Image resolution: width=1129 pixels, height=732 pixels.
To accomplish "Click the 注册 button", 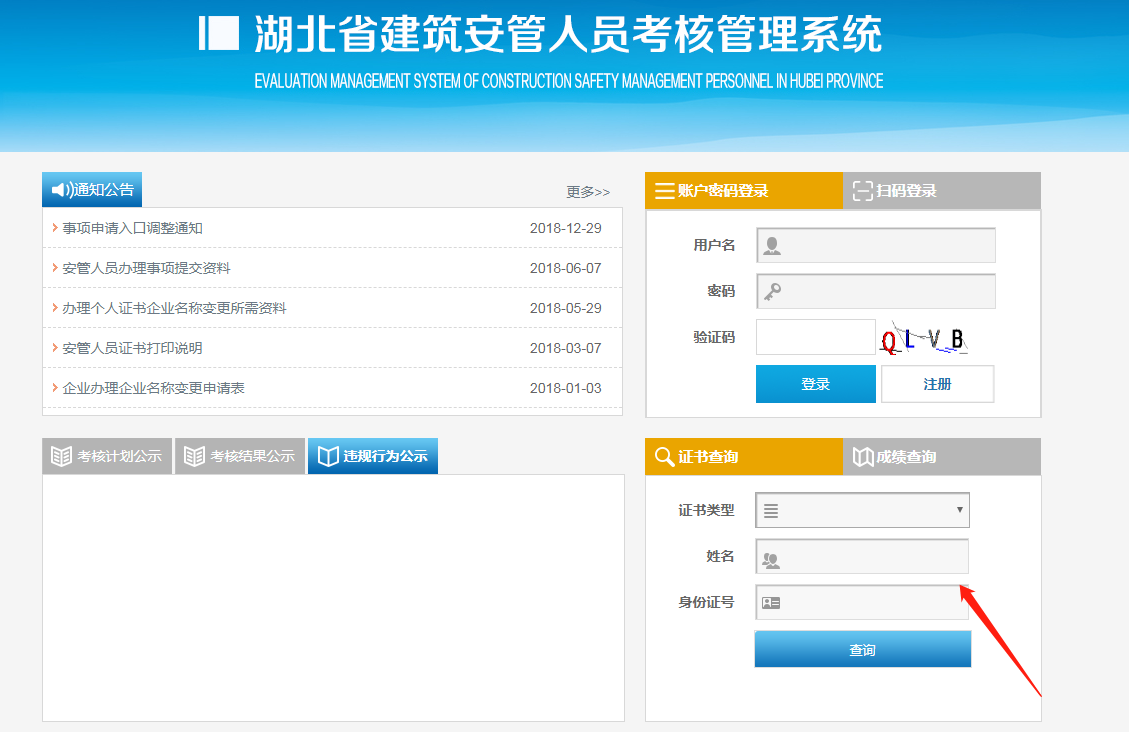I will coord(937,383).
